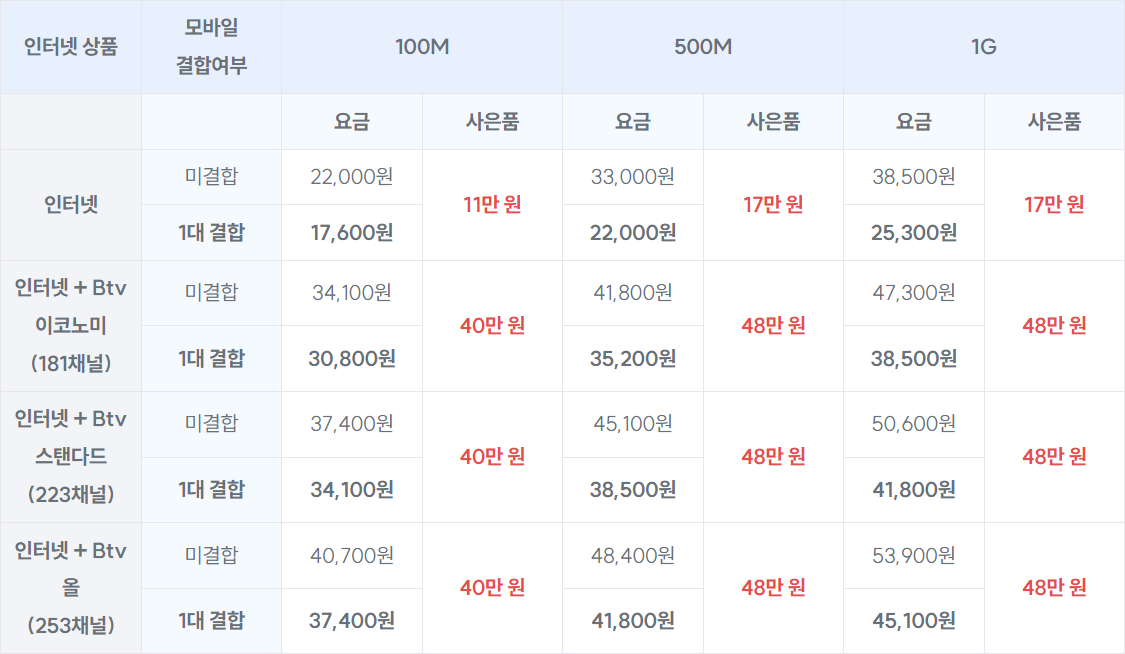Click the 30,800원 이코노미 bundled price

click(351, 358)
